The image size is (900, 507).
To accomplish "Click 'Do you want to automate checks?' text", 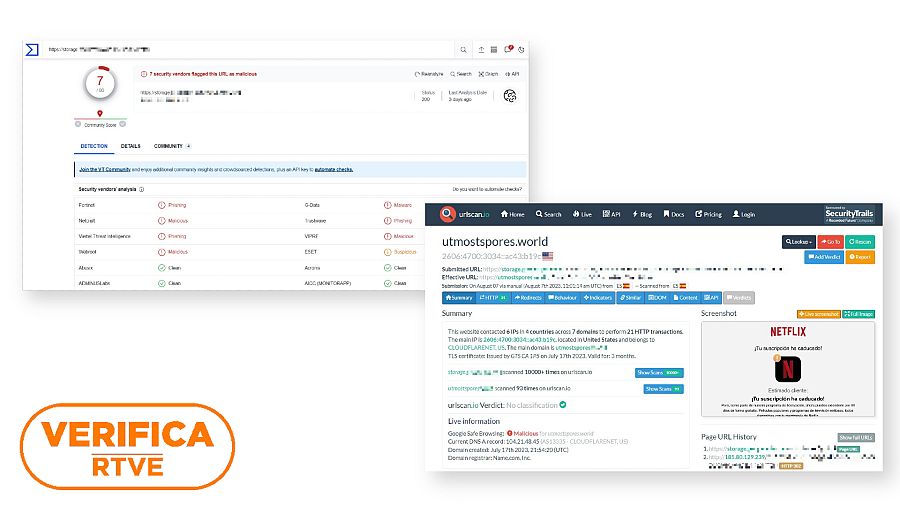I will point(487,189).
